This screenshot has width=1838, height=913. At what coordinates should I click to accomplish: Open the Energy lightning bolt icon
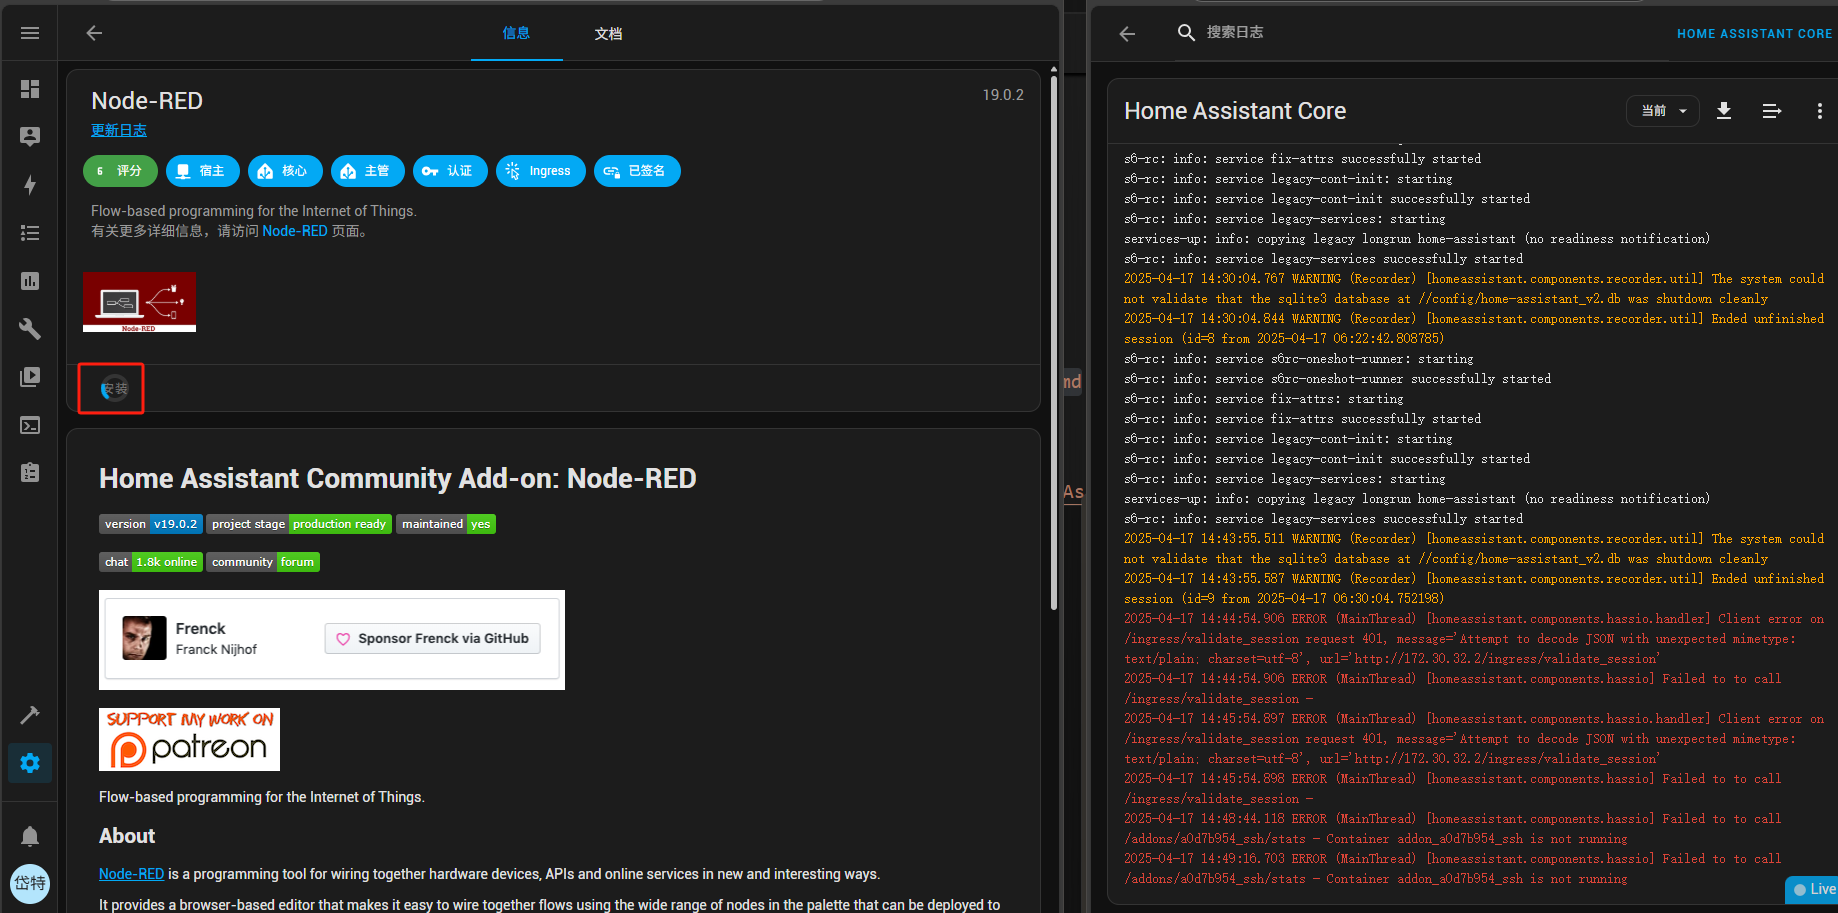pyautogui.click(x=30, y=185)
